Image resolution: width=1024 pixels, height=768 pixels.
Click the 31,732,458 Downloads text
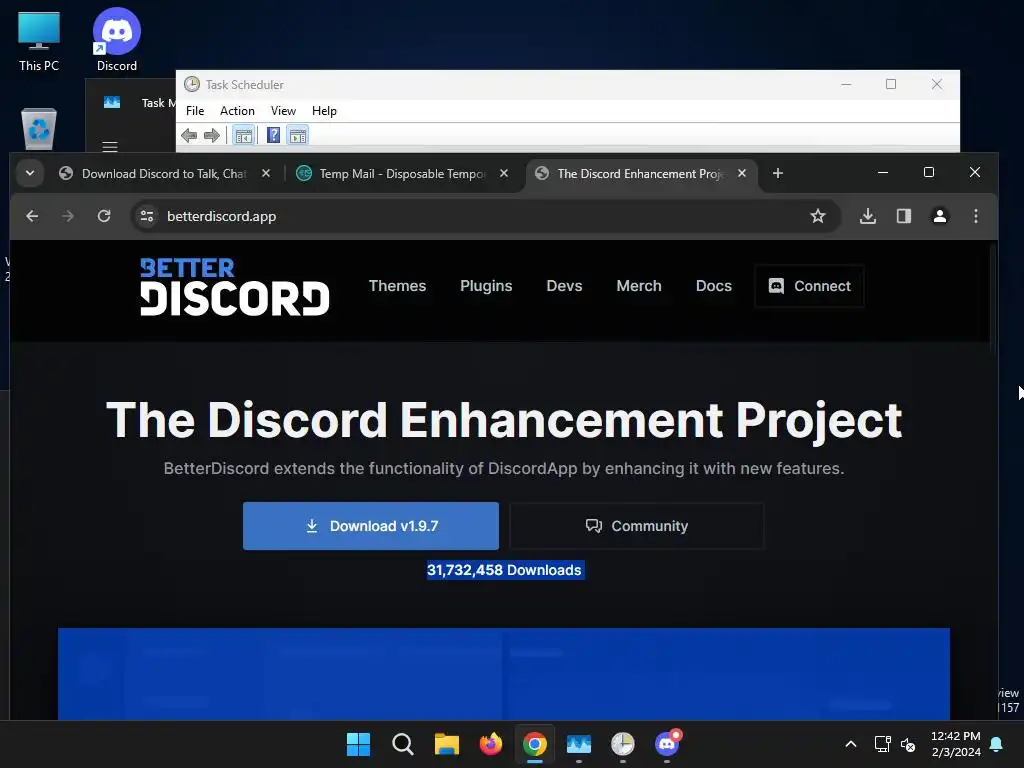pyautogui.click(x=504, y=570)
